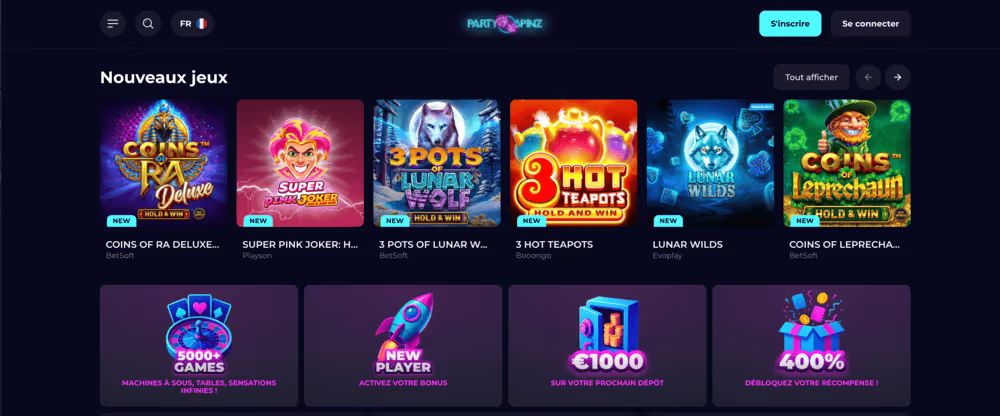Click the New Player rocket banner

pyautogui.click(x=403, y=346)
